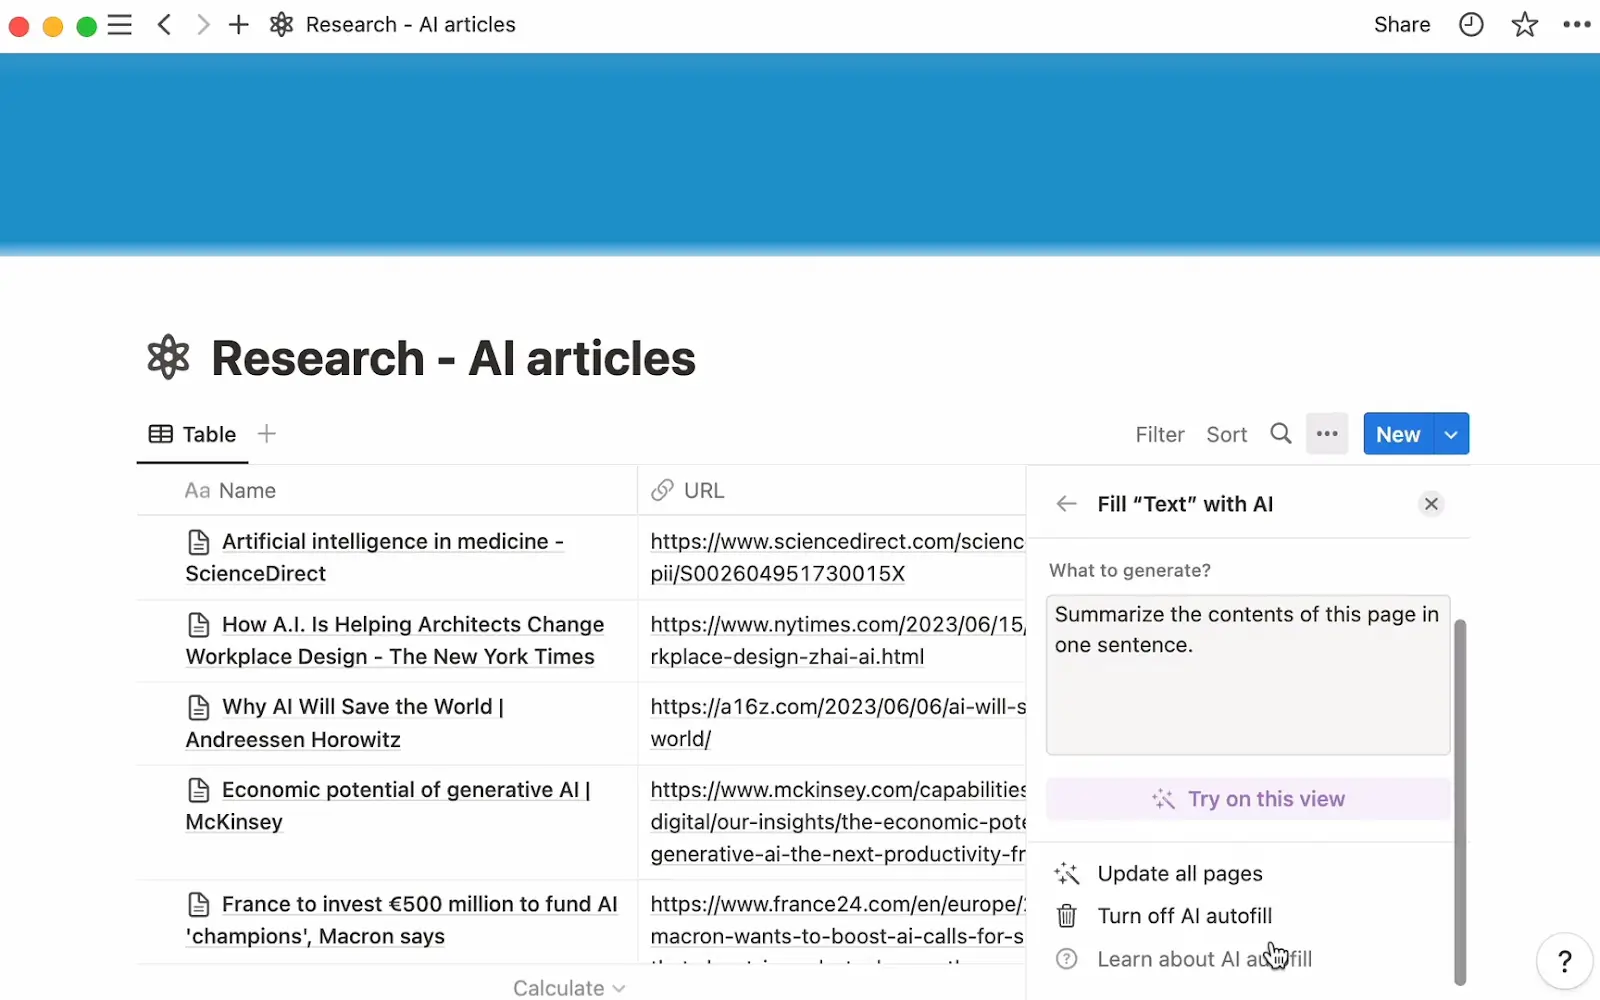Switch to the Table view tab
Image resolution: width=1600 pixels, height=1000 pixels.
pos(191,433)
